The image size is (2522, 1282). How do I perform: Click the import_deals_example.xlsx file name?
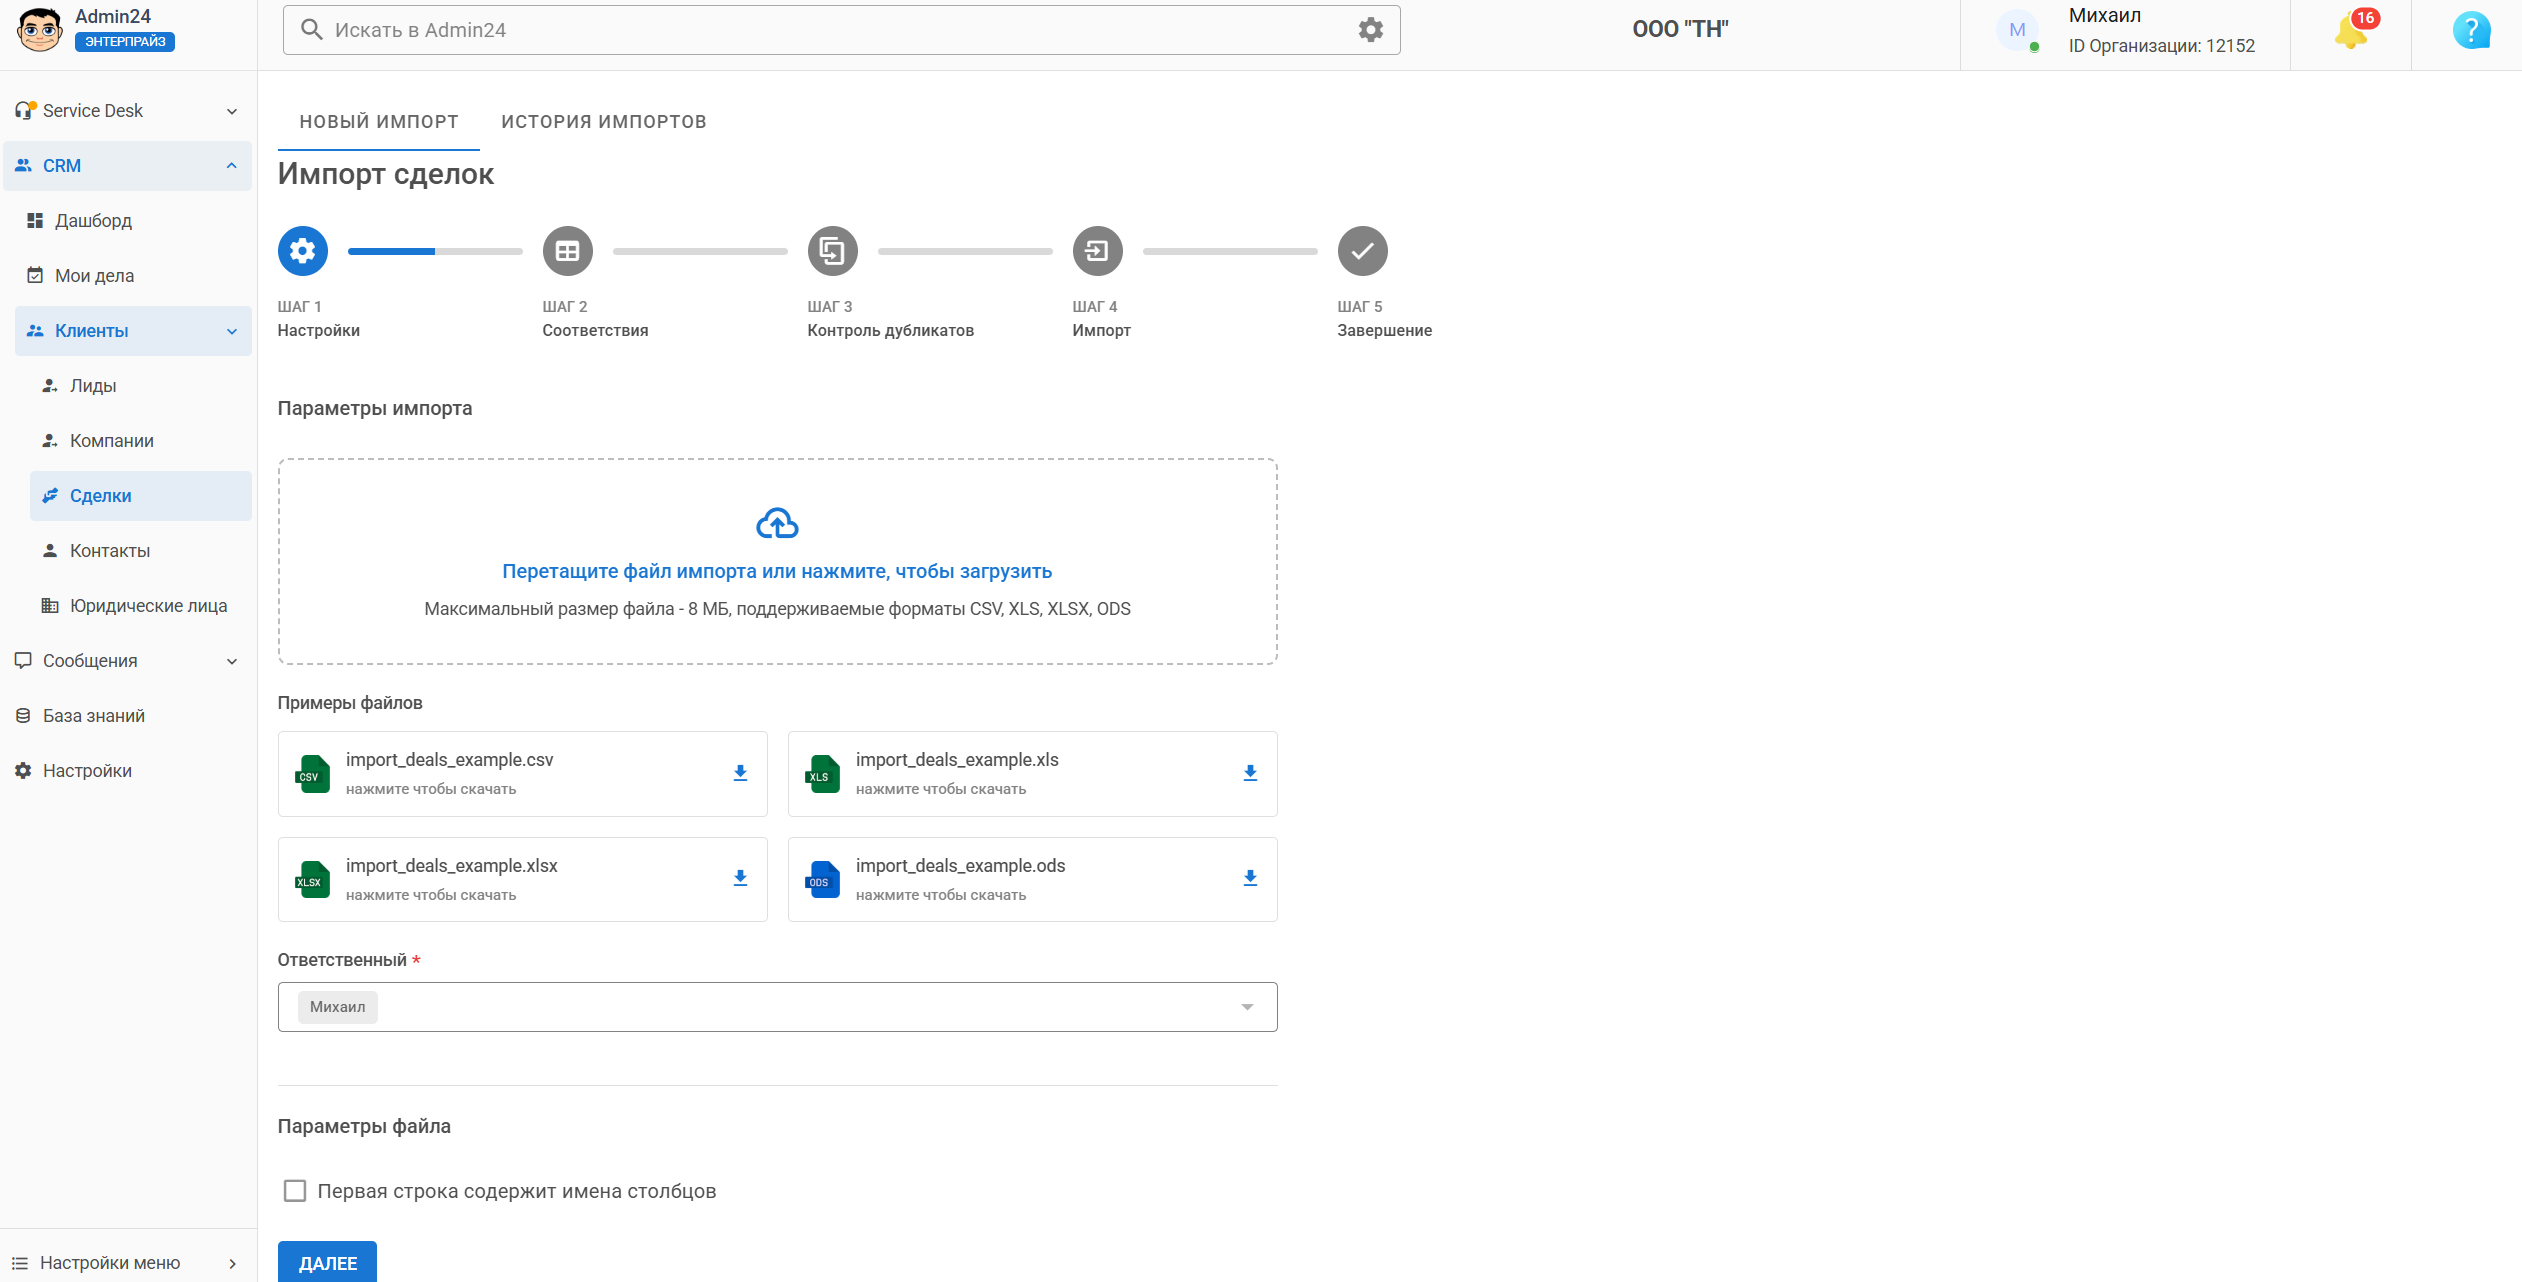click(452, 866)
